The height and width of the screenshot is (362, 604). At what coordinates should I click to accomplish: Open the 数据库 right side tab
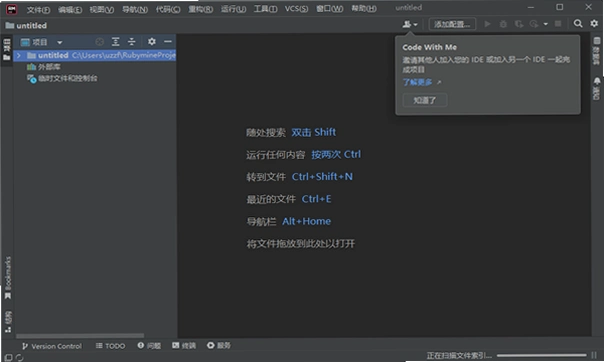pos(596,51)
